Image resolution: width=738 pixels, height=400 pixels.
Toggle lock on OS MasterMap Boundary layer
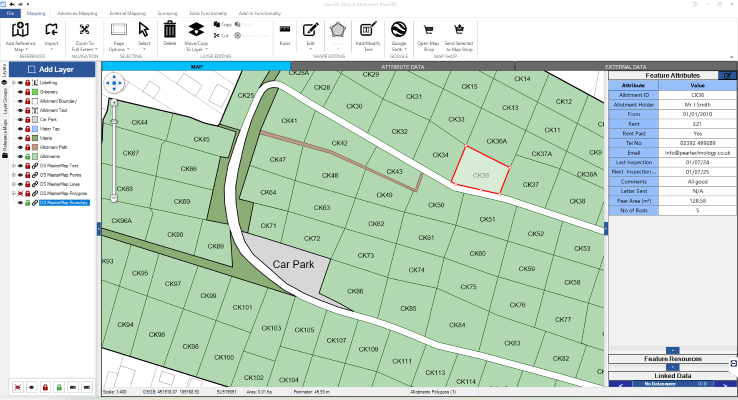[x=28, y=203]
